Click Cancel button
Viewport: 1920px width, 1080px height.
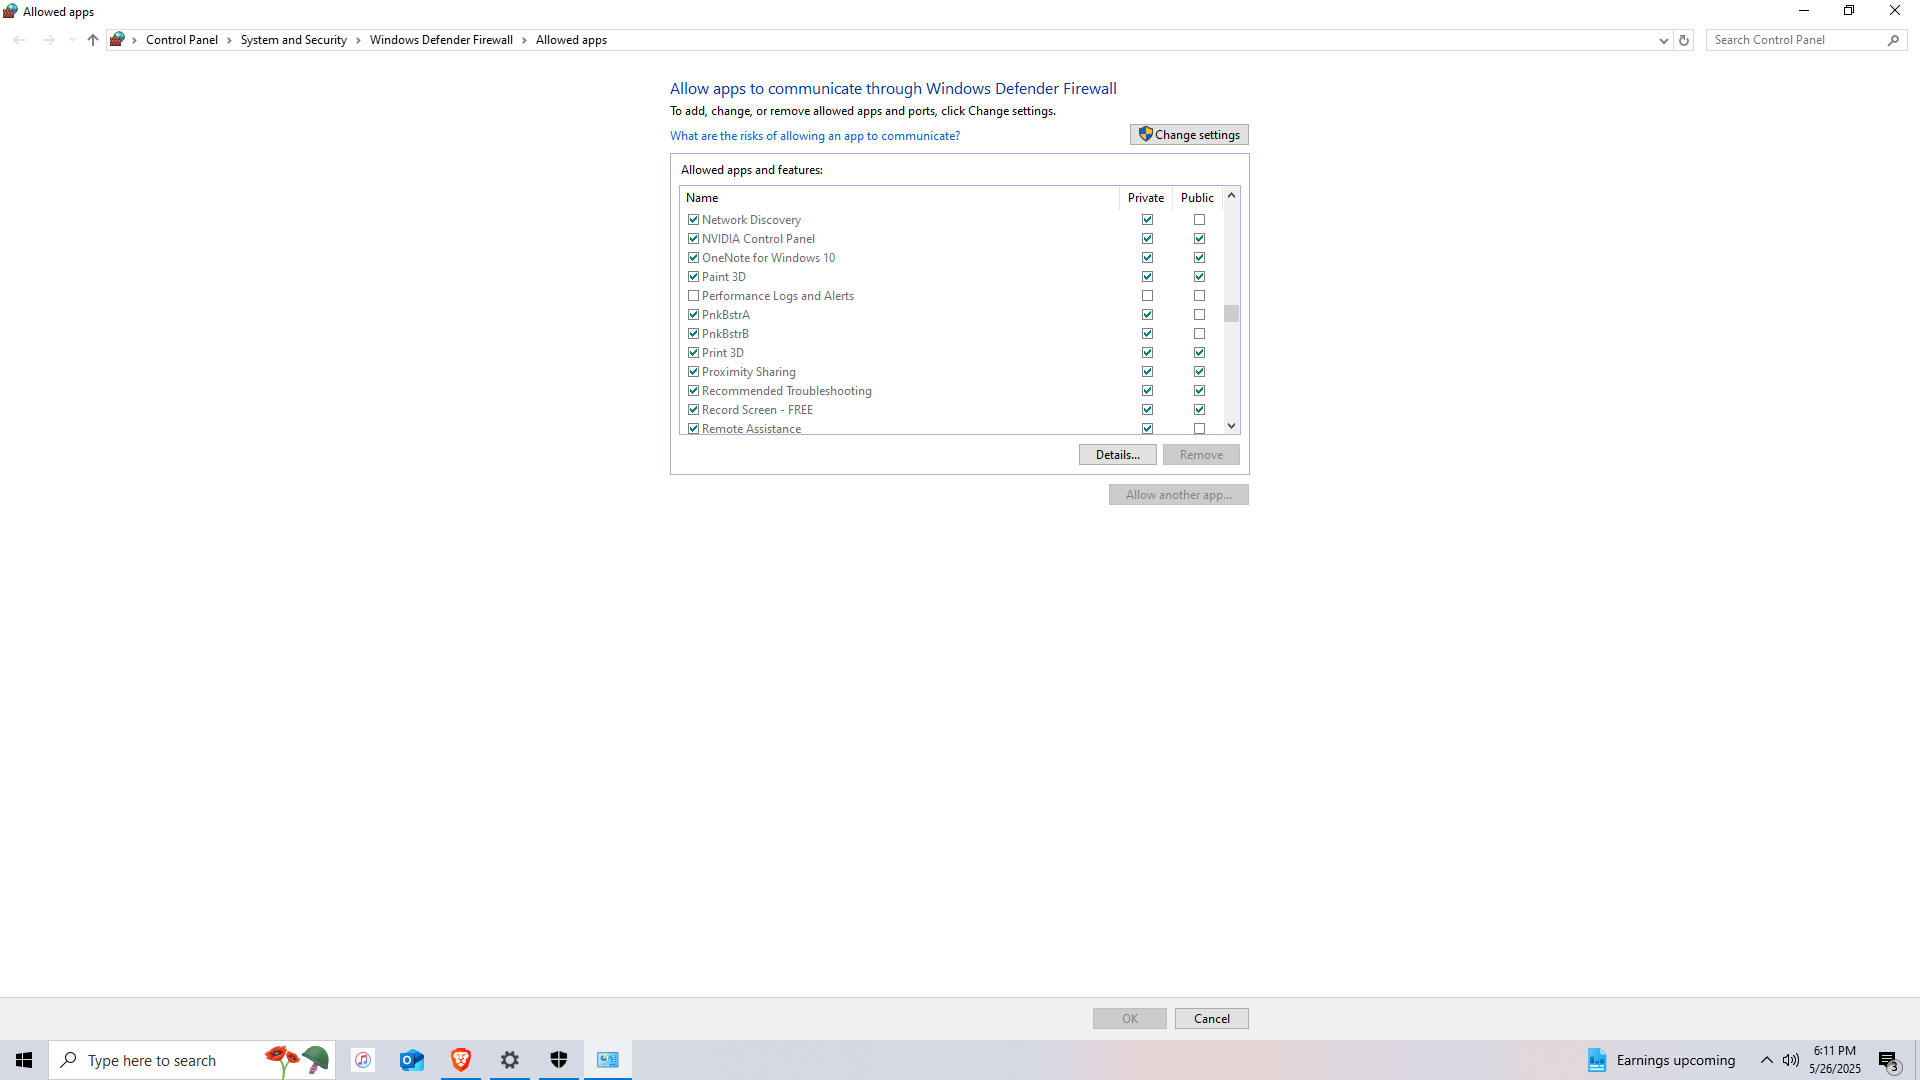1211,1019
